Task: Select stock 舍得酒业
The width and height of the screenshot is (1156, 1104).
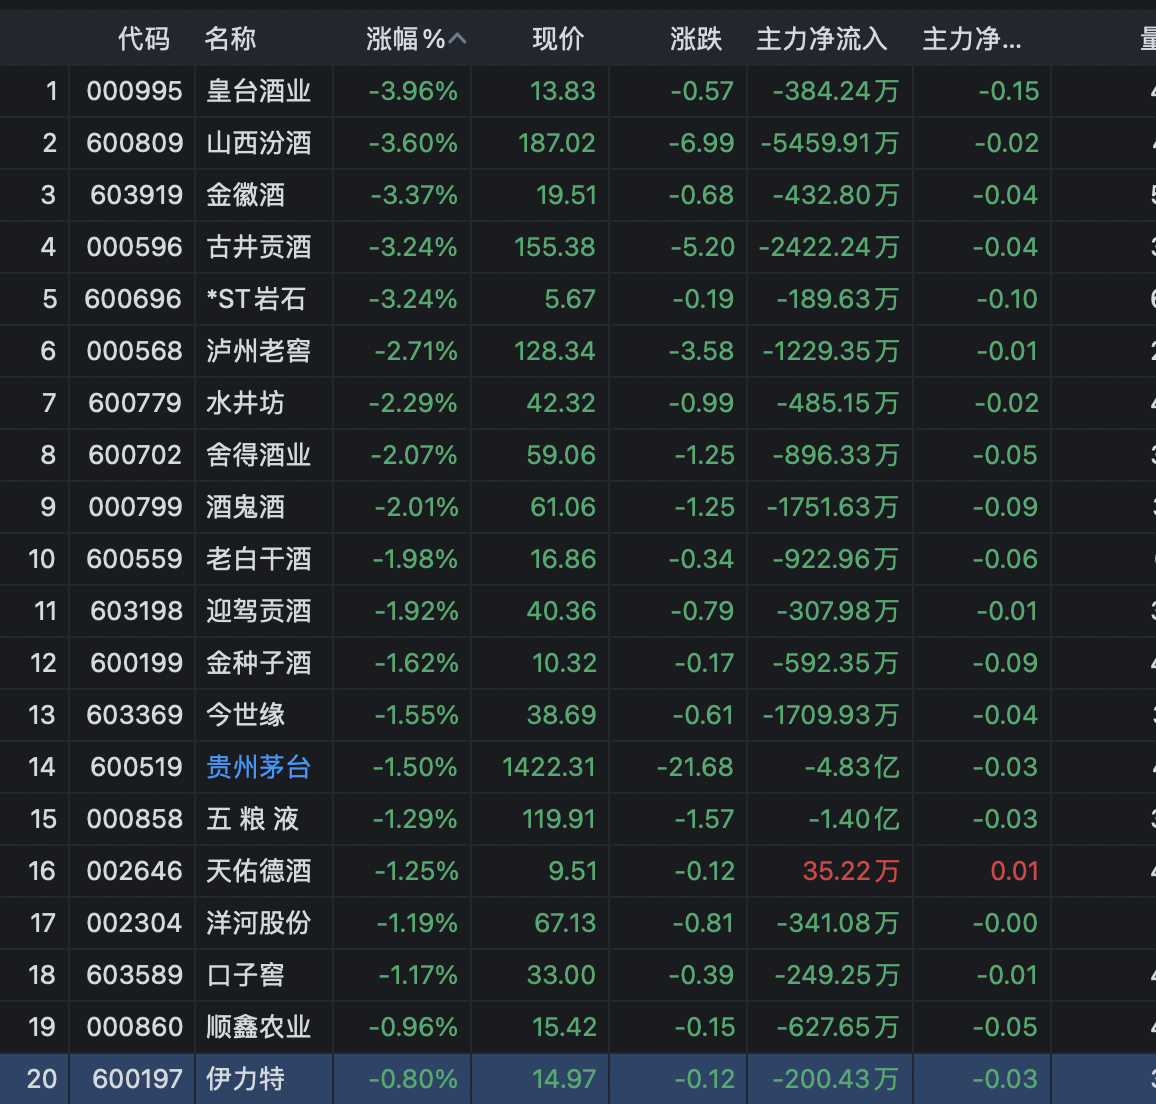Action: click(259, 455)
